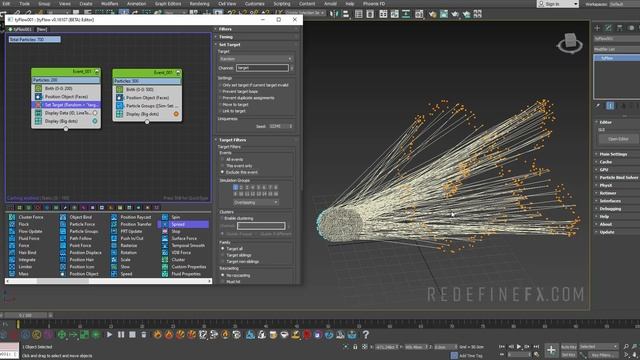Screen dimensions: 640x360
Task: Open the Rendering menu
Action: click(x=199, y=4)
